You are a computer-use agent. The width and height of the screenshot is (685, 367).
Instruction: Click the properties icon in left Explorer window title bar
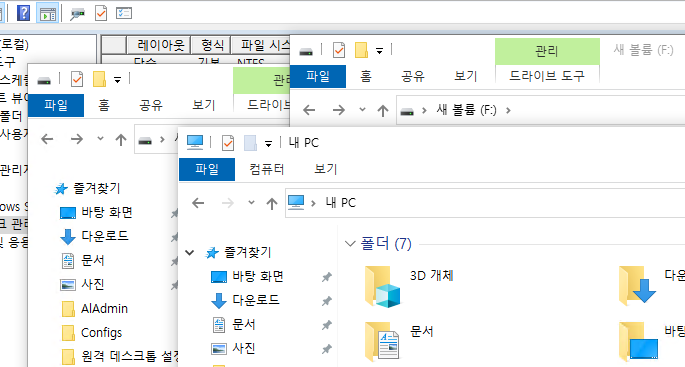[77, 80]
